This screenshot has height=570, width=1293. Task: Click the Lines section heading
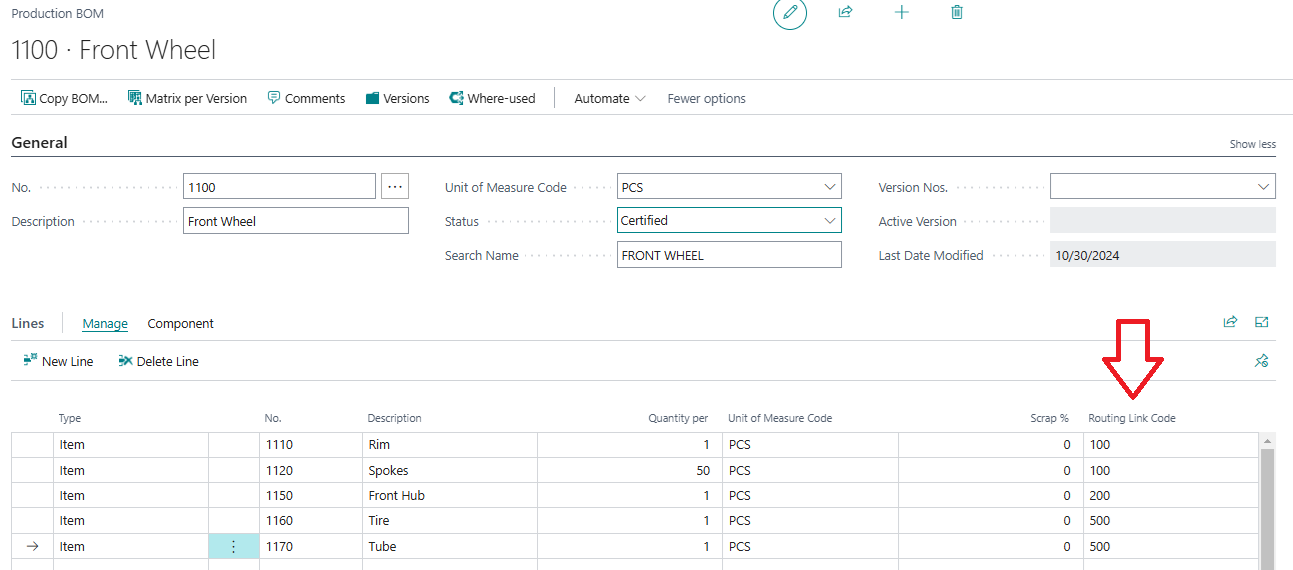[x=28, y=323]
